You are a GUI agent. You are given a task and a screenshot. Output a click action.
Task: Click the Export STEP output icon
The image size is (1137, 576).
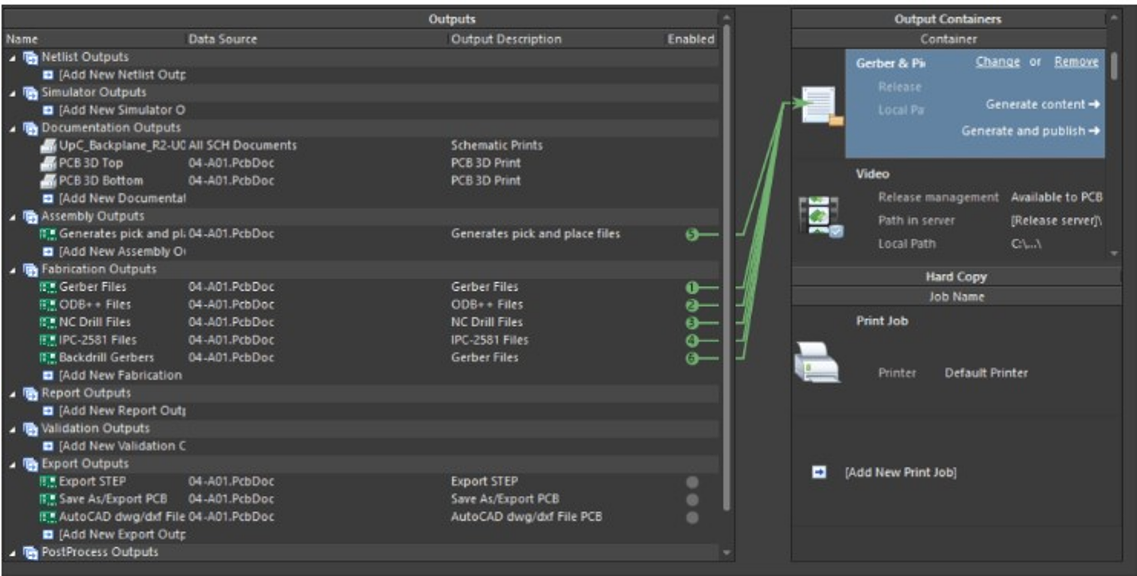click(x=48, y=481)
